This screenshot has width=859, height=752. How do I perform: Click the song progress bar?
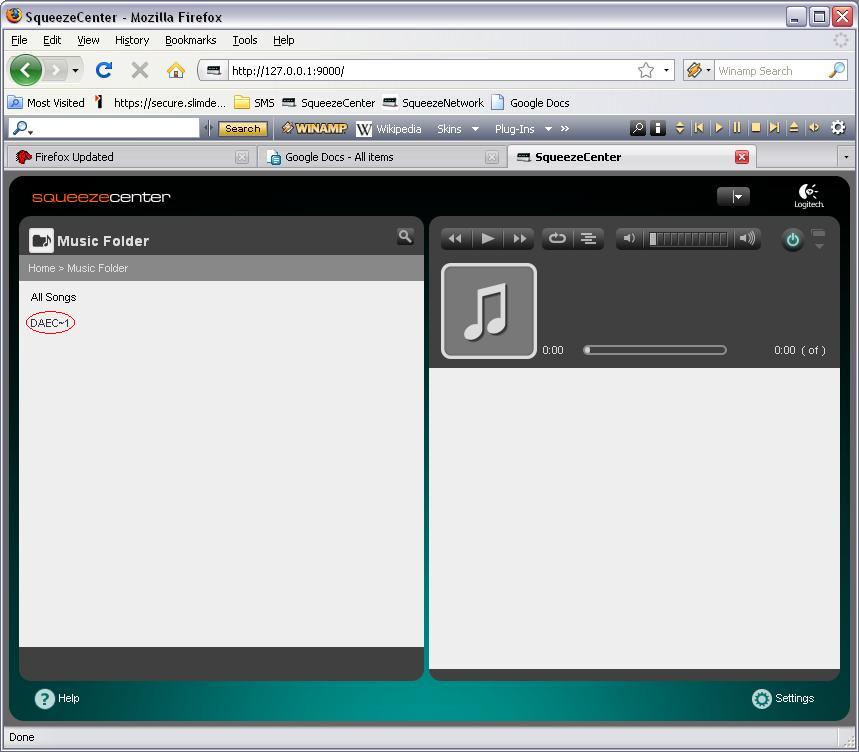pyautogui.click(x=655, y=350)
